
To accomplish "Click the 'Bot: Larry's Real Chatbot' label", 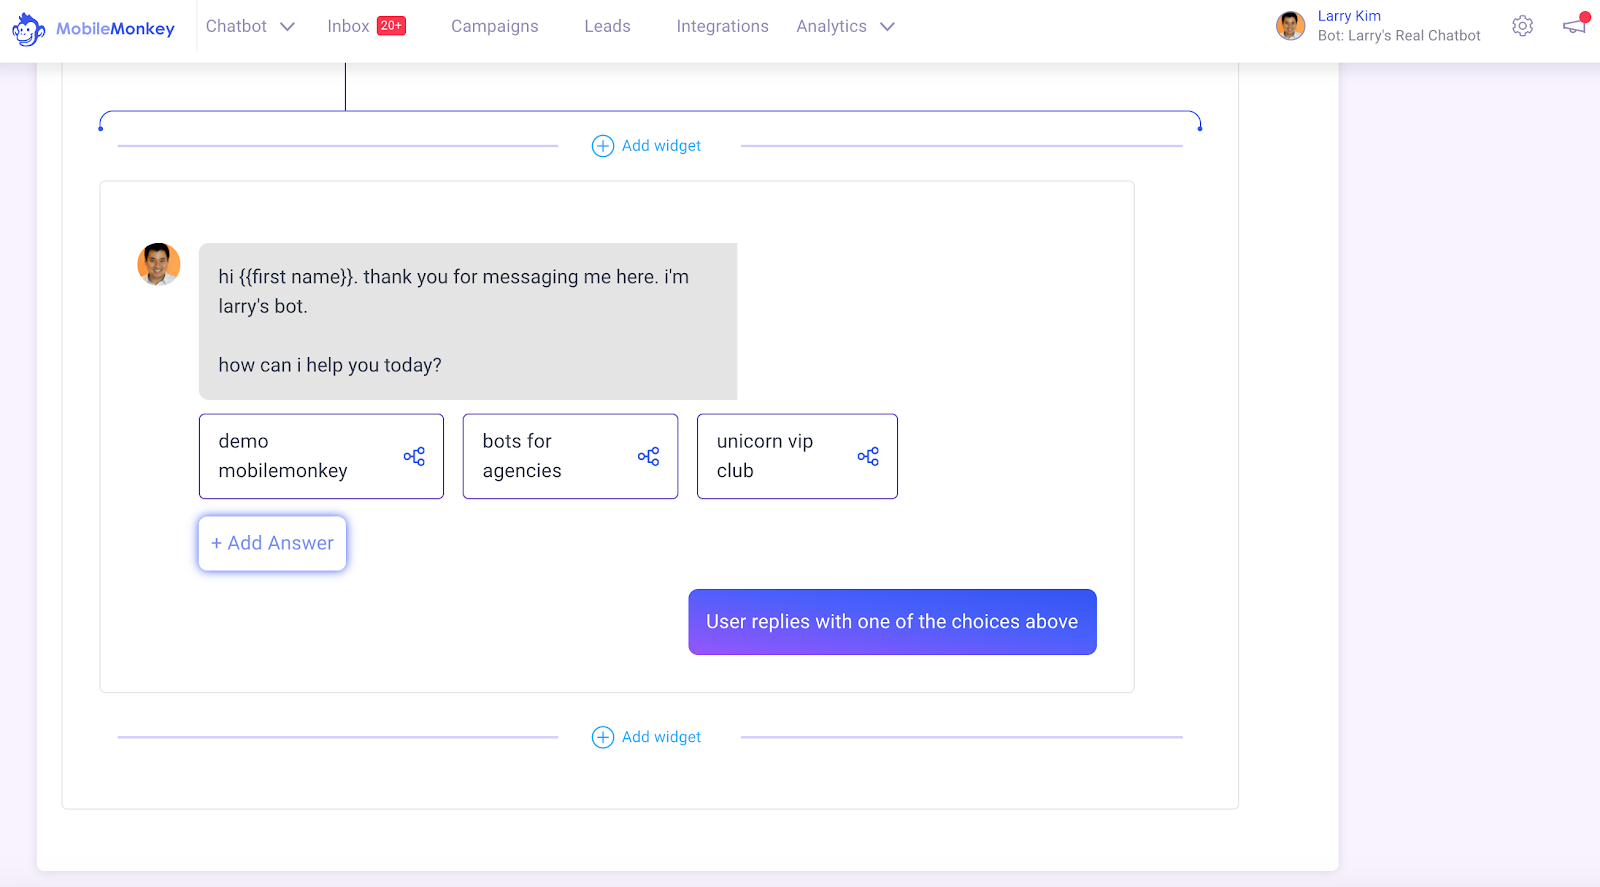I will [x=1399, y=36].
